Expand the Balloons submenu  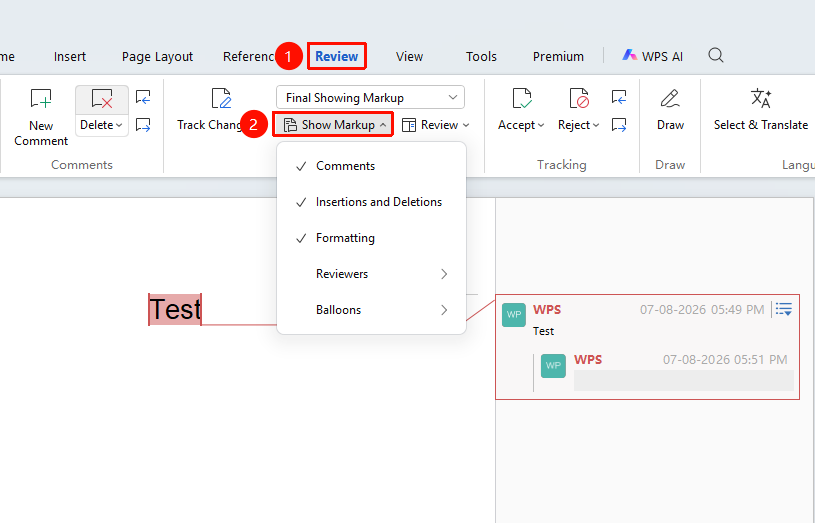point(372,310)
